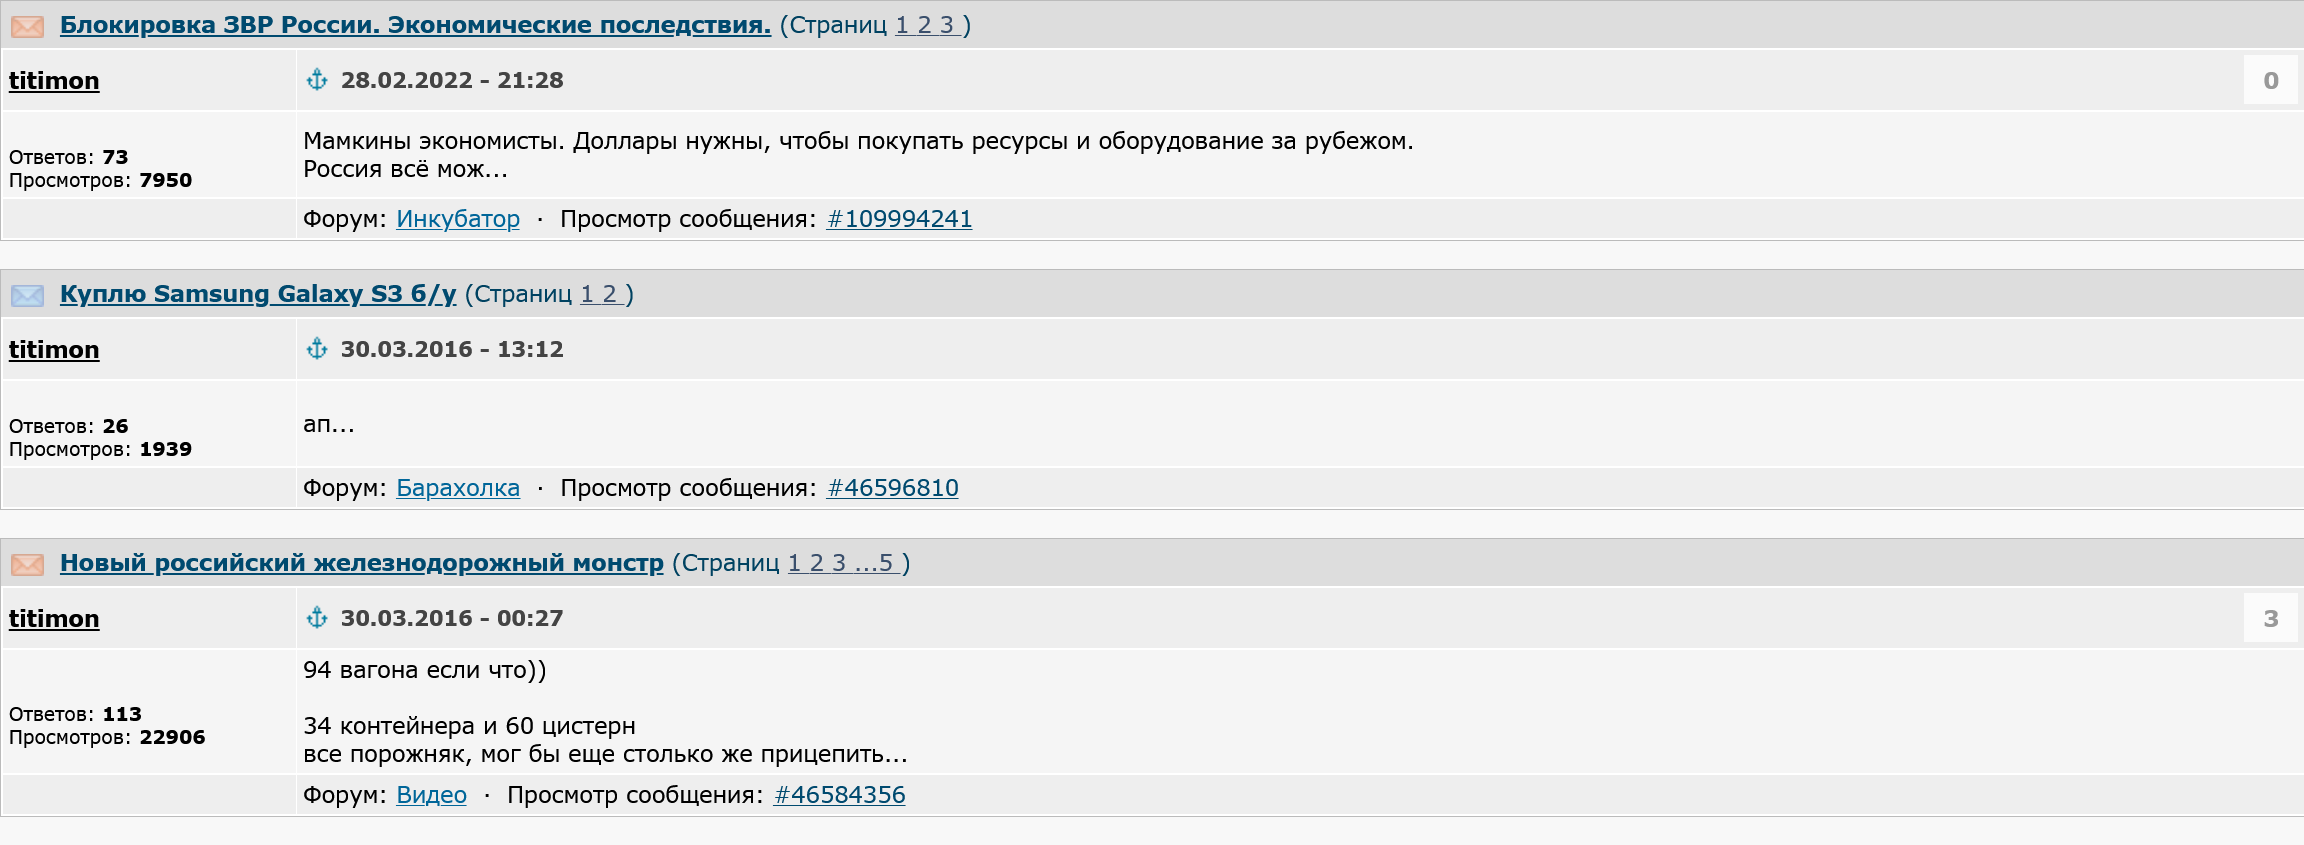This screenshot has height=845, width=2304.
Task: Click rating box showing 3 on last post
Action: [x=2270, y=619]
